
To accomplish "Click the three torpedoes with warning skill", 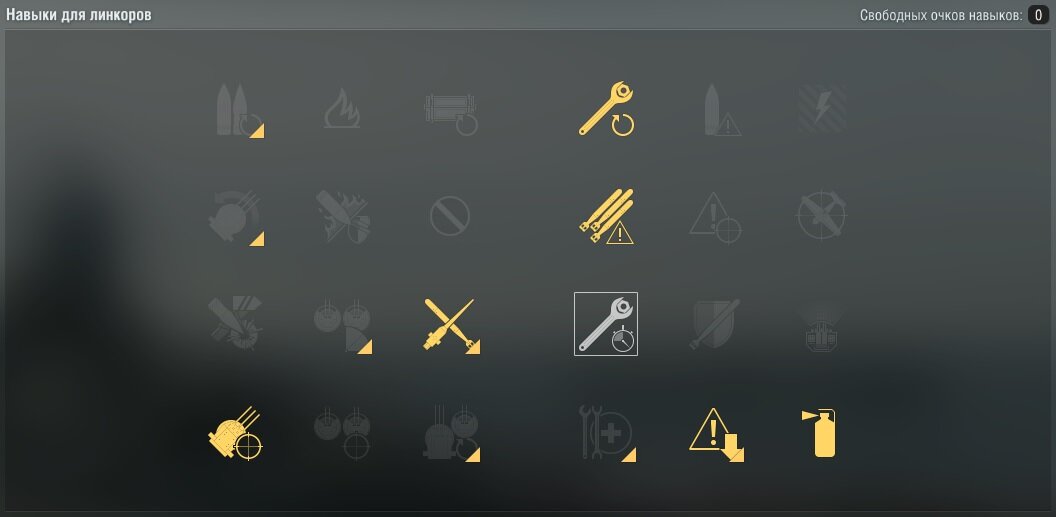I will coord(606,216).
